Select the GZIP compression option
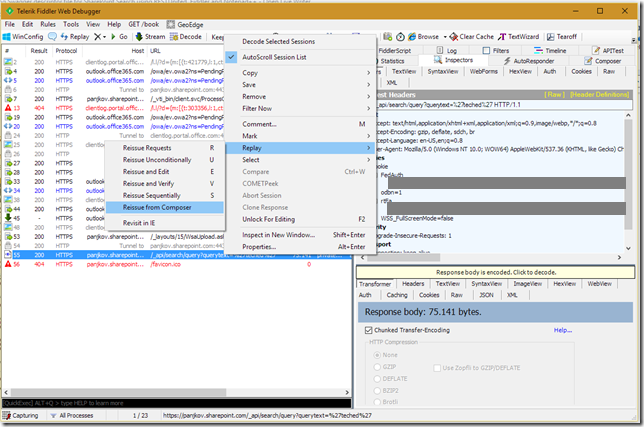This screenshot has width=644, height=427. [x=377, y=367]
